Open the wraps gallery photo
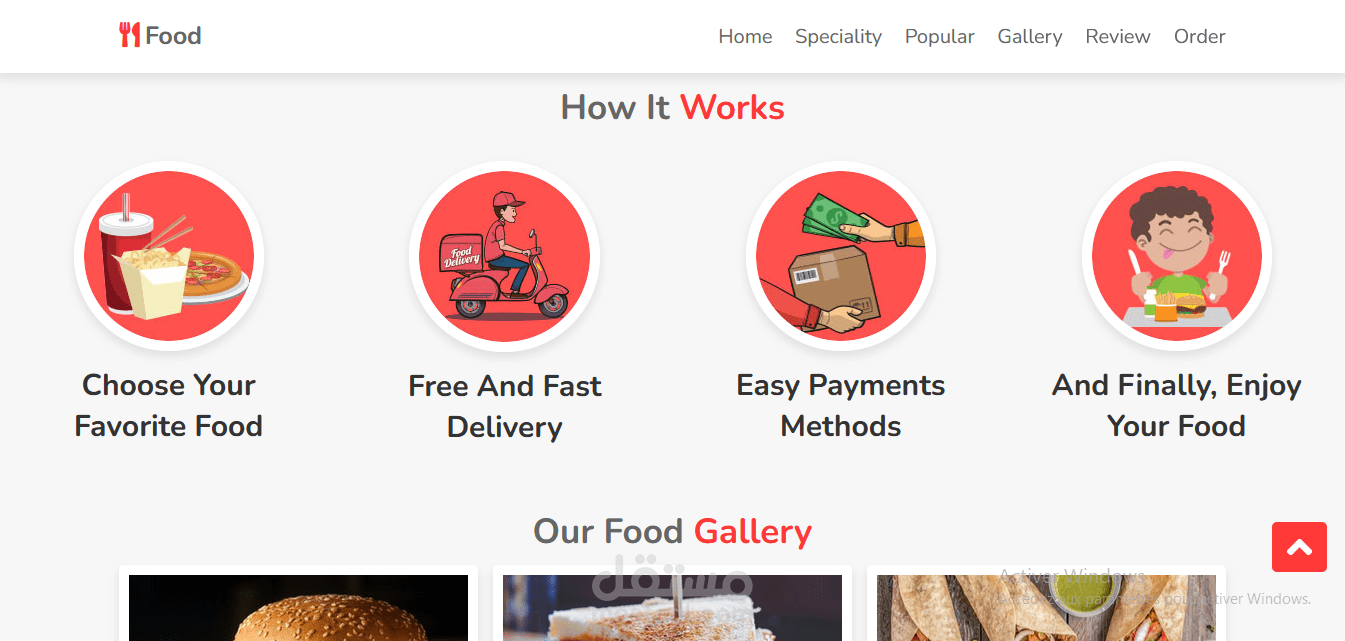Viewport: 1345px width, 641px height. pyautogui.click(x=1046, y=608)
